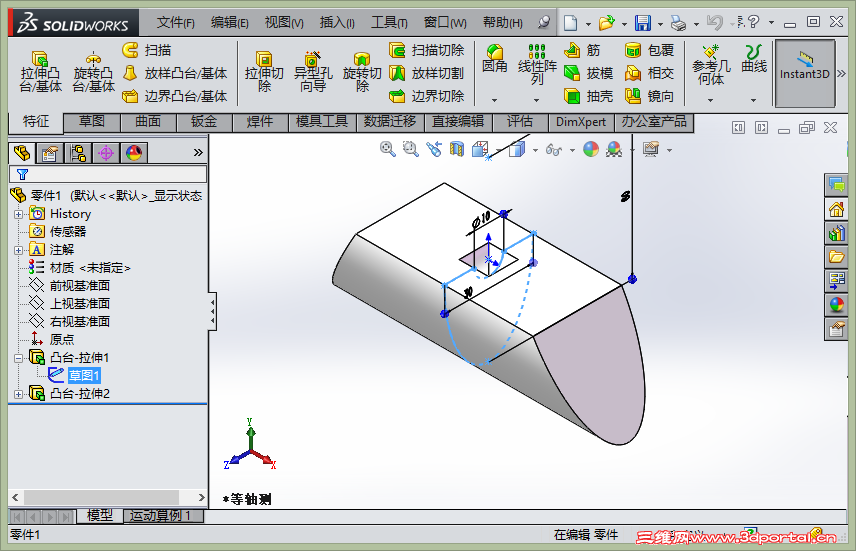Click the feature tree filter input field
856x551 pixels.
point(108,174)
